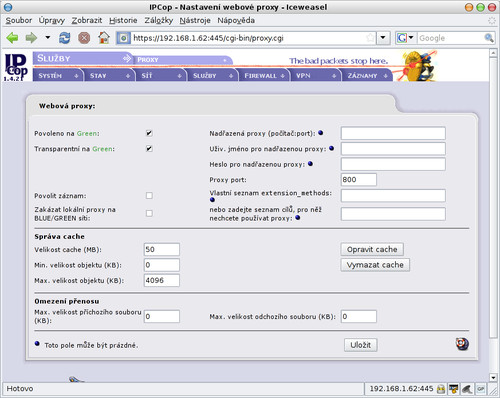
Task: Click the Vymazat cache button
Action: [x=375, y=265]
